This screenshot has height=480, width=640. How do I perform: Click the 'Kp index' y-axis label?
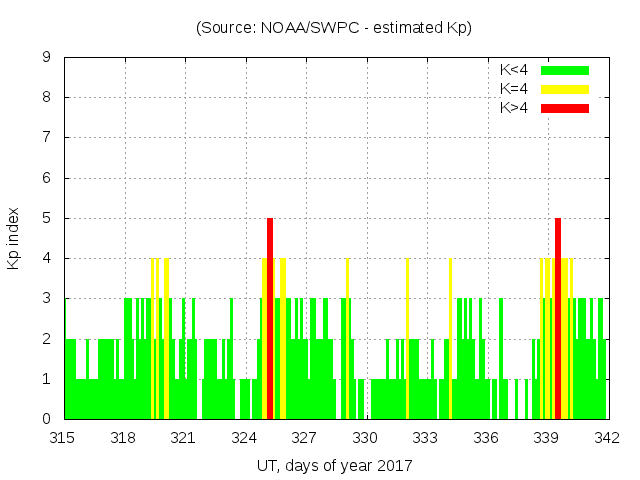(14, 238)
